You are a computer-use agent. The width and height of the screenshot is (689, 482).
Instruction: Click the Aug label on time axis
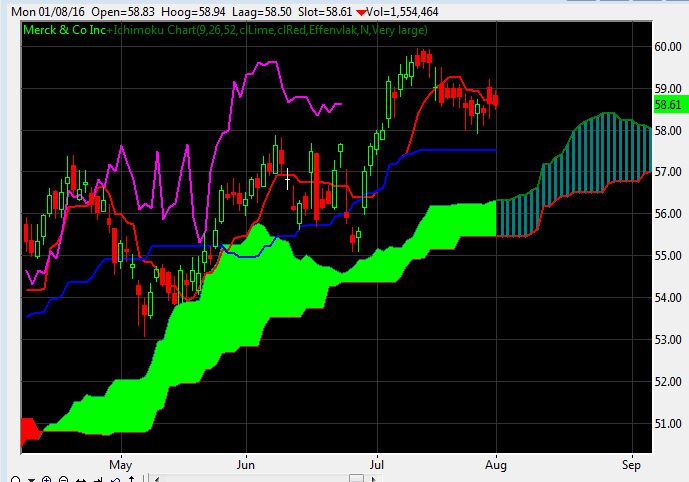(x=496, y=465)
